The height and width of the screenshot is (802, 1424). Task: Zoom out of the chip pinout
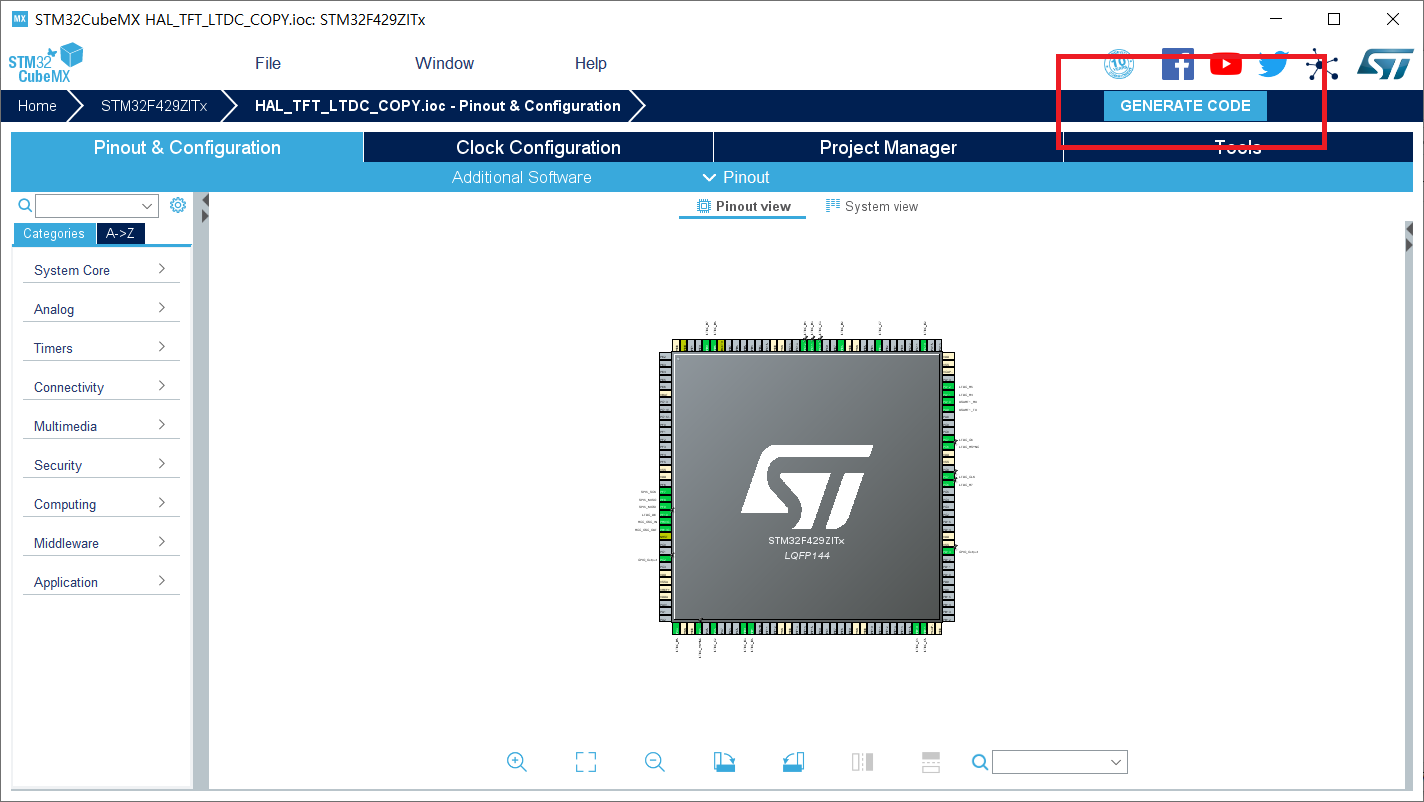coord(655,762)
